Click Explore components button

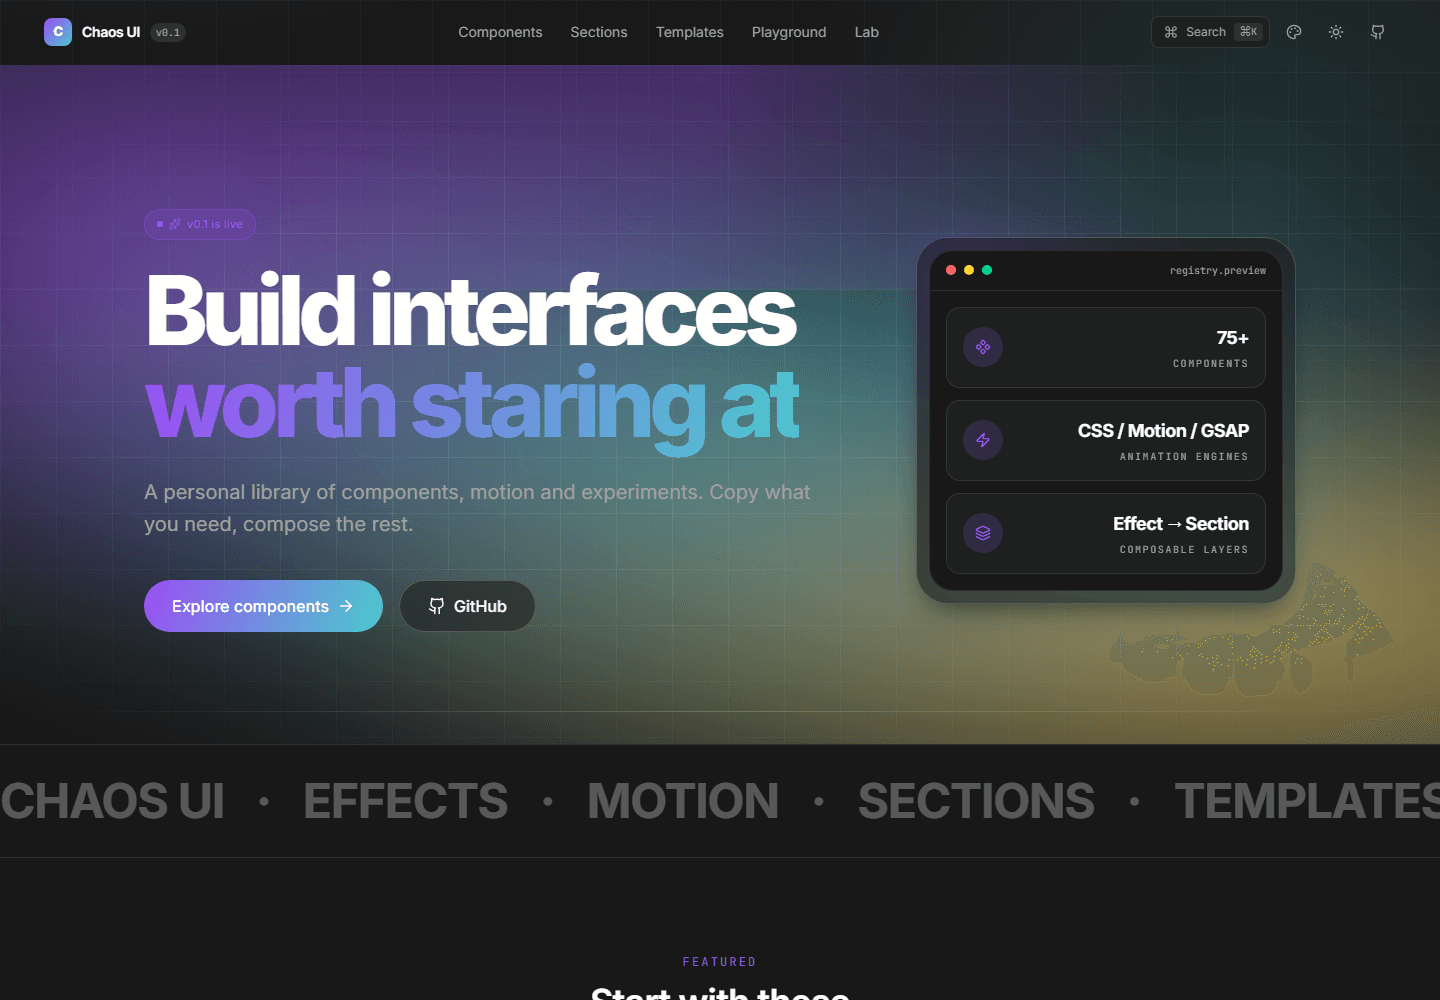coord(263,606)
